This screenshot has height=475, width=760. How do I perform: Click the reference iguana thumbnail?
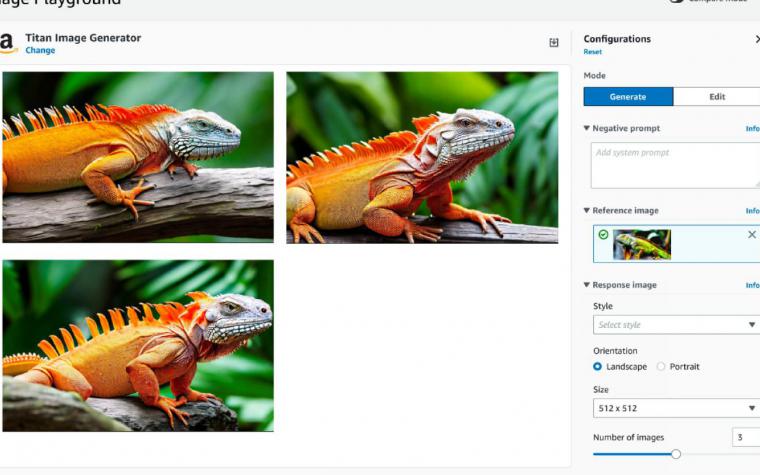coord(642,244)
